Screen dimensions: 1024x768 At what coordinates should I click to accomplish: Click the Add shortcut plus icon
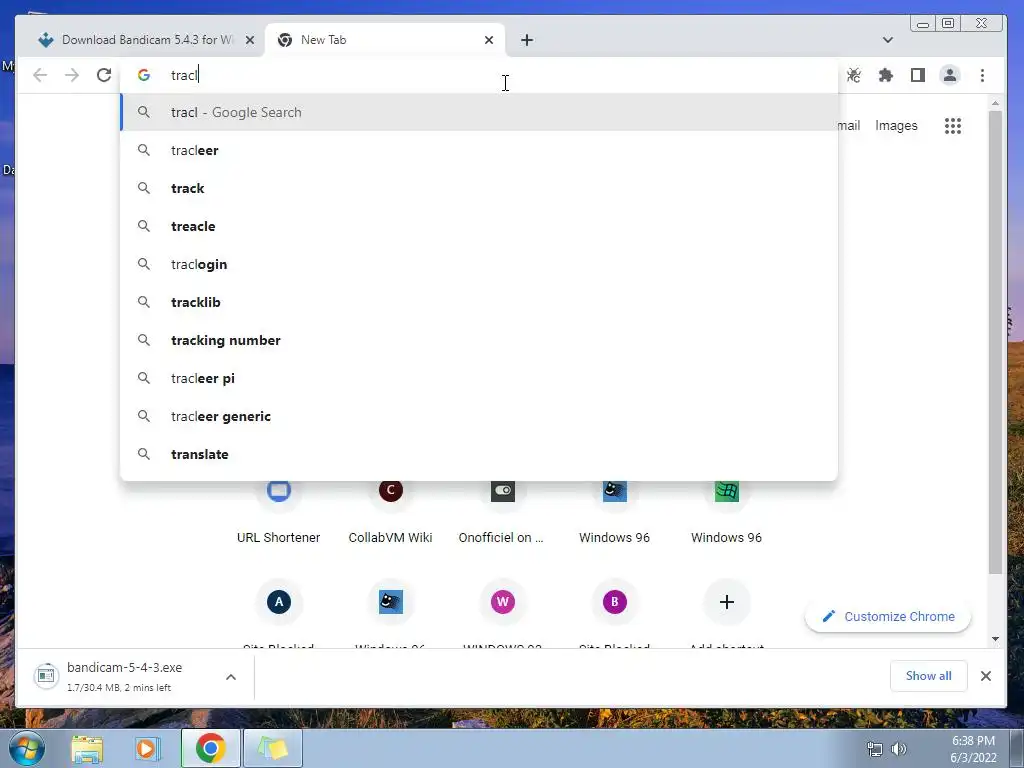coord(726,601)
